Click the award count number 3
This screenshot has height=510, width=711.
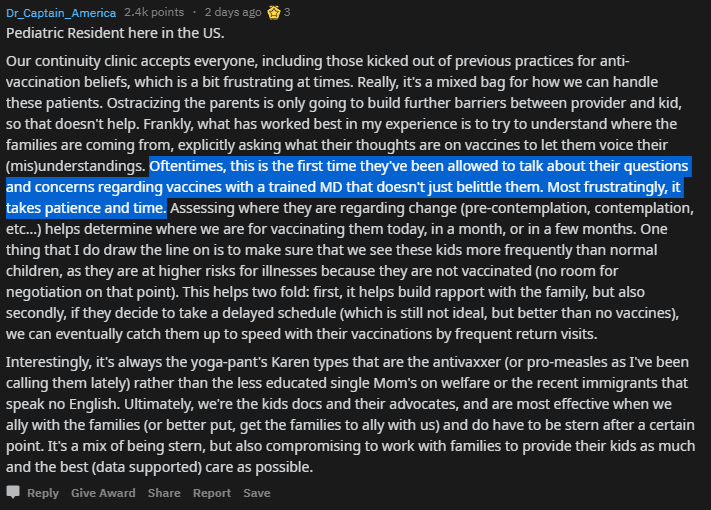287,13
